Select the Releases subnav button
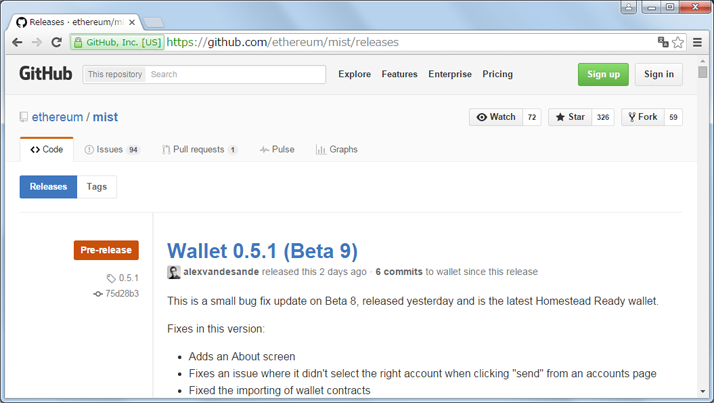Screen dimensions: 714x403 48,187
